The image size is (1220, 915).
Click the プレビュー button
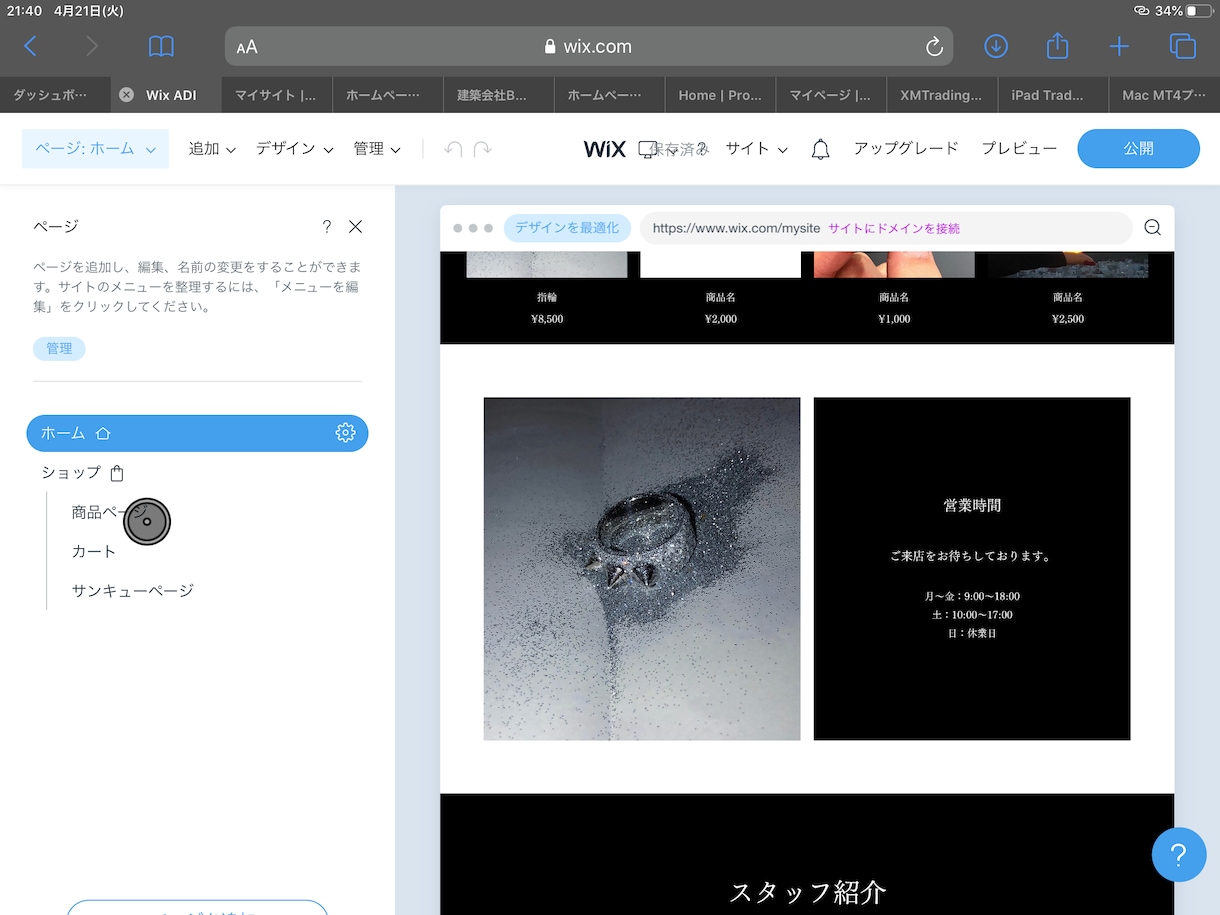coord(1019,148)
